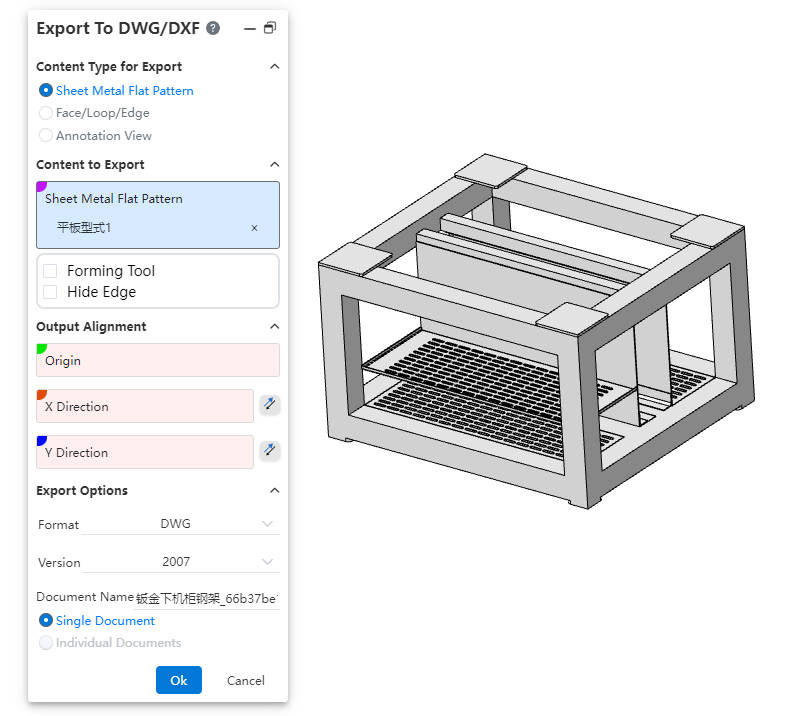Flip X Direction using arrow icon
This screenshot has width=800, height=716.
click(x=269, y=404)
